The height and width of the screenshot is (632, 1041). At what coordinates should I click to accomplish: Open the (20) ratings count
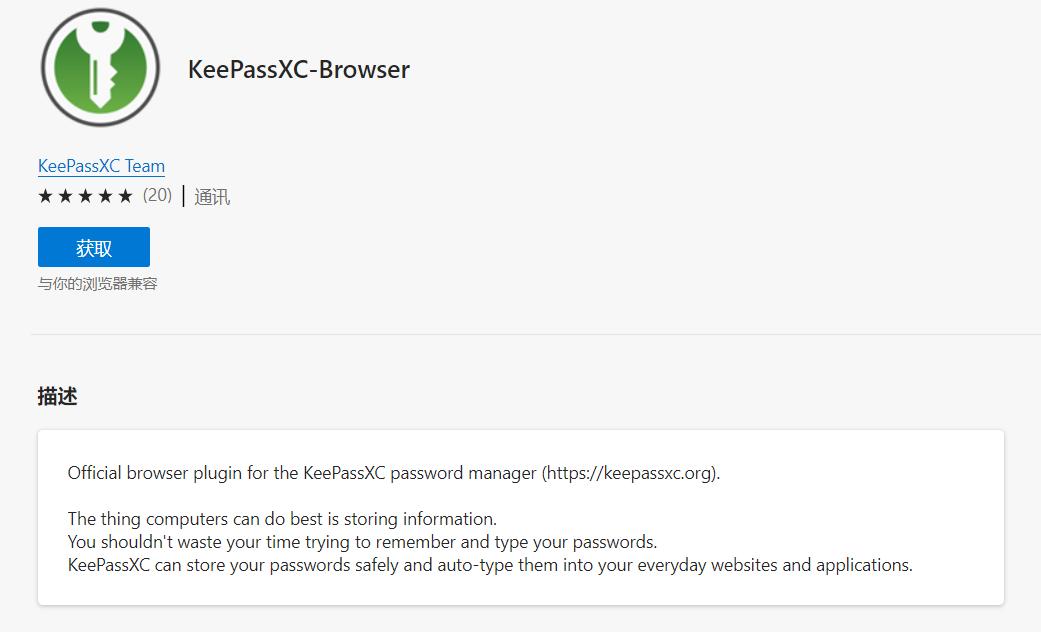coord(157,195)
